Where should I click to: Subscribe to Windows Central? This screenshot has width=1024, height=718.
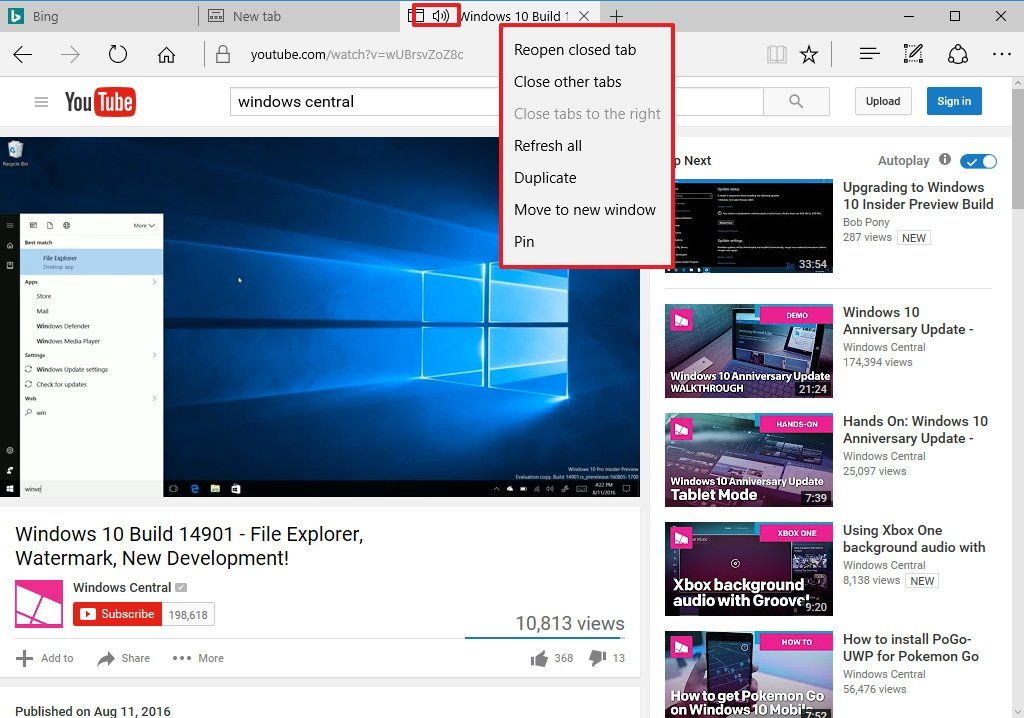(x=117, y=614)
